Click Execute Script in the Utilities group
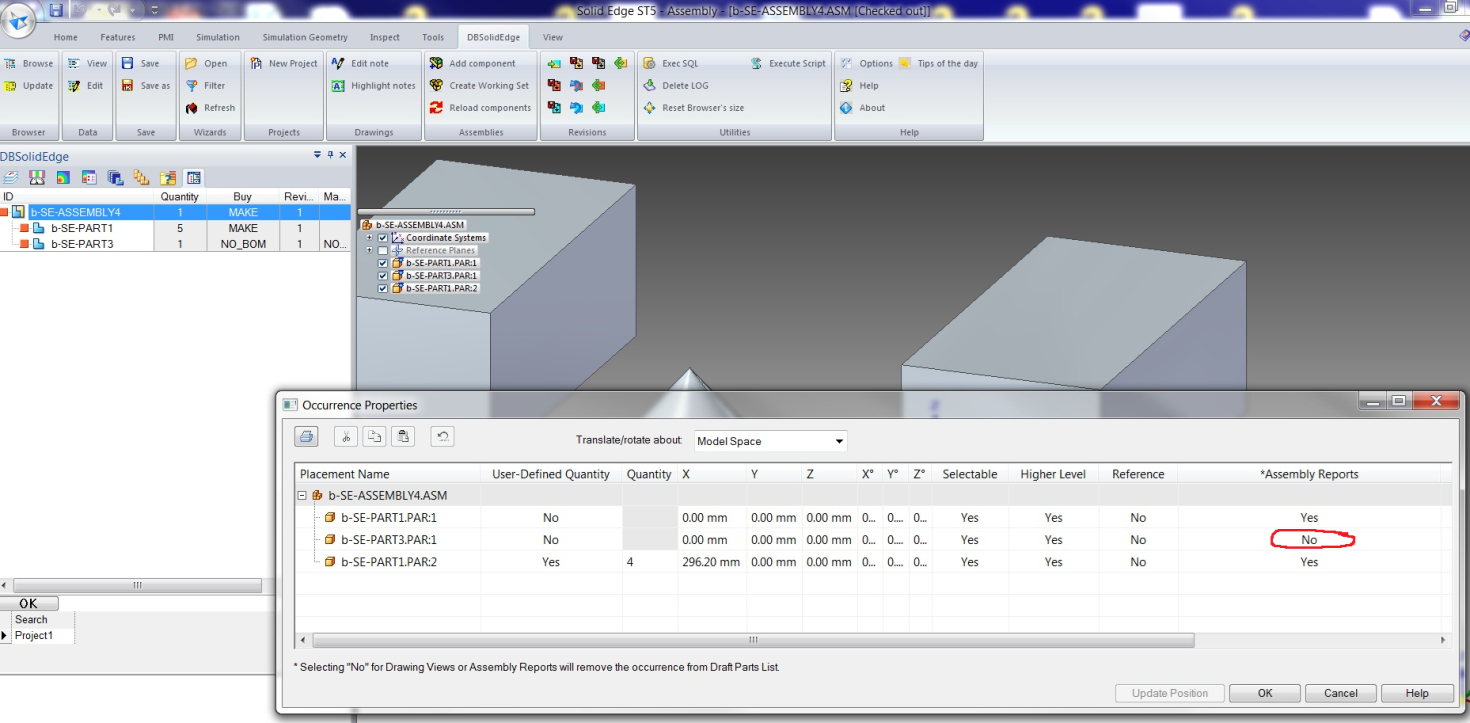Image resolution: width=1470 pixels, height=723 pixels. click(788, 64)
